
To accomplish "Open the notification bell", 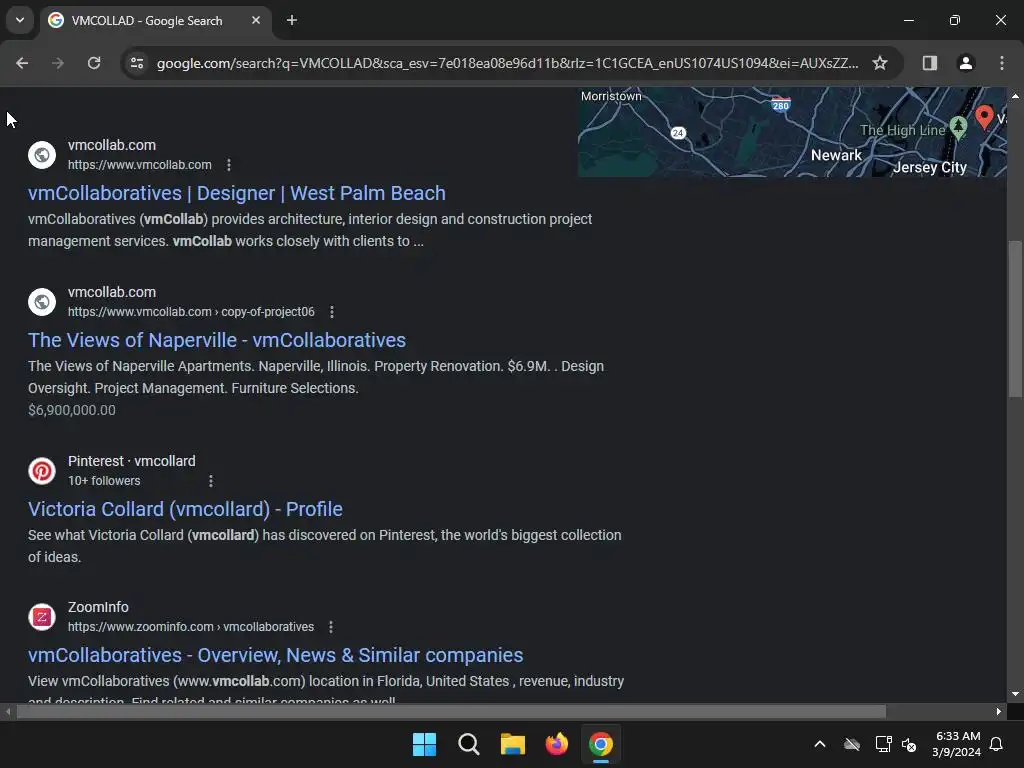I will [x=996, y=744].
